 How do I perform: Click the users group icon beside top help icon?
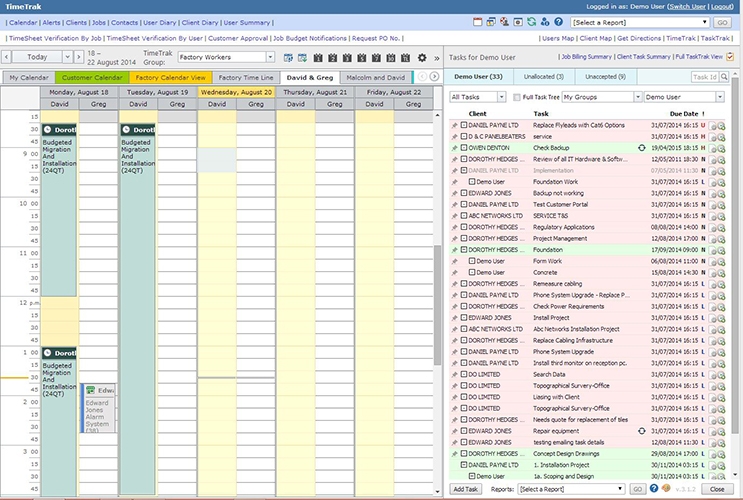pos(545,22)
